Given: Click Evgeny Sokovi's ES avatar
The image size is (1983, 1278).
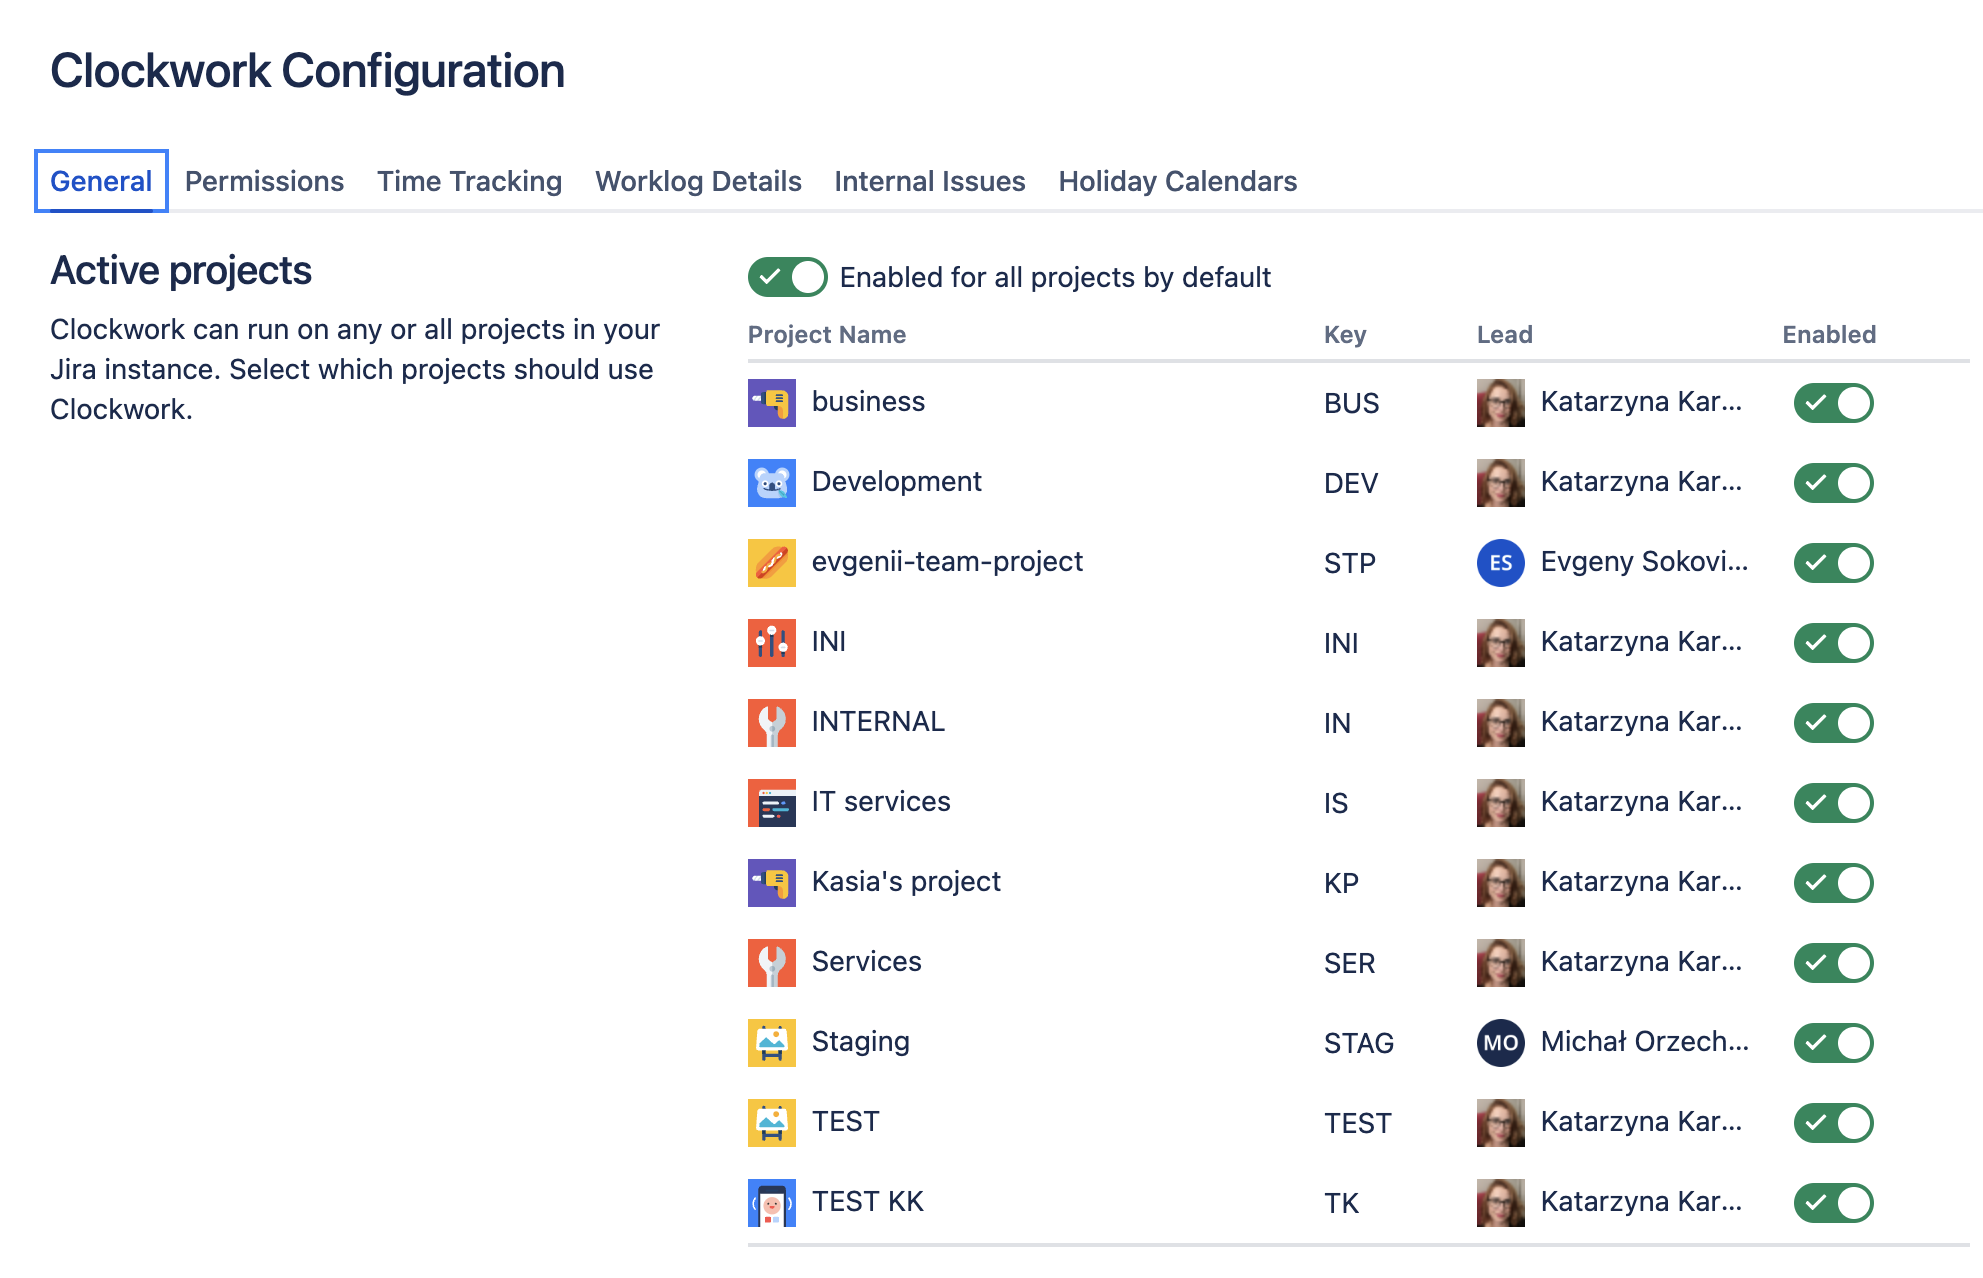Looking at the screenshot, I should click(1500, 563).
